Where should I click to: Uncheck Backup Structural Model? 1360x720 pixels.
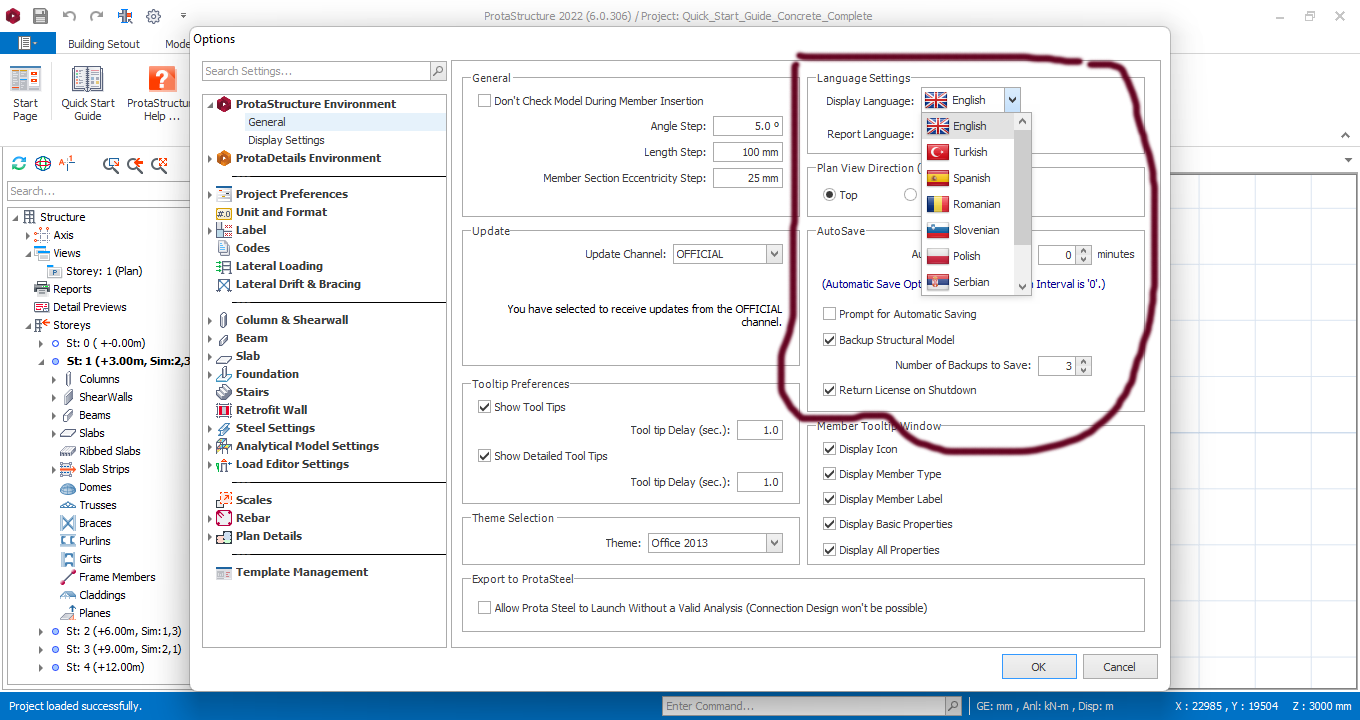(x=830, y=340)
